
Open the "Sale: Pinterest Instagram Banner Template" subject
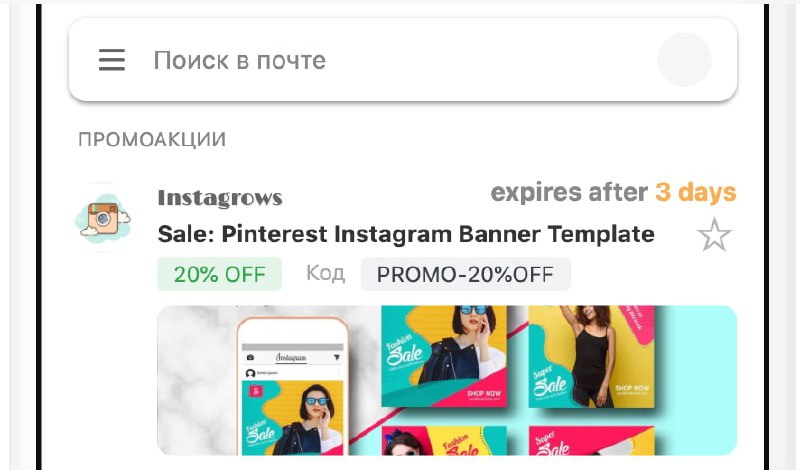click(x=406, y=234)
